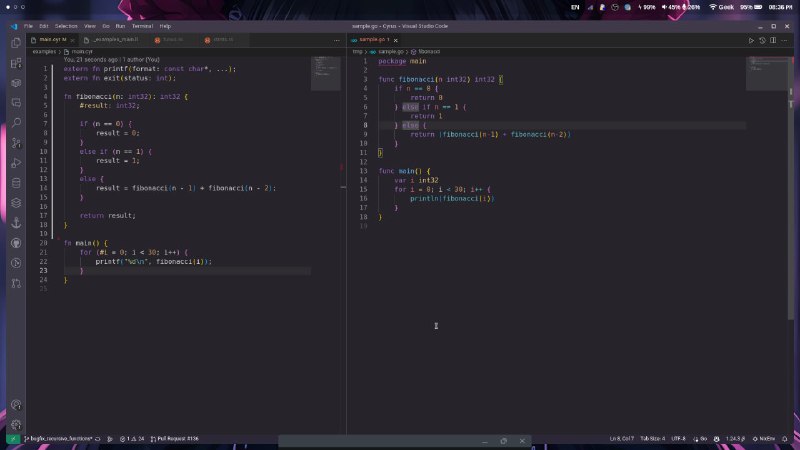
Task: Open the Terminal menu
Action: tap(142, 26)
